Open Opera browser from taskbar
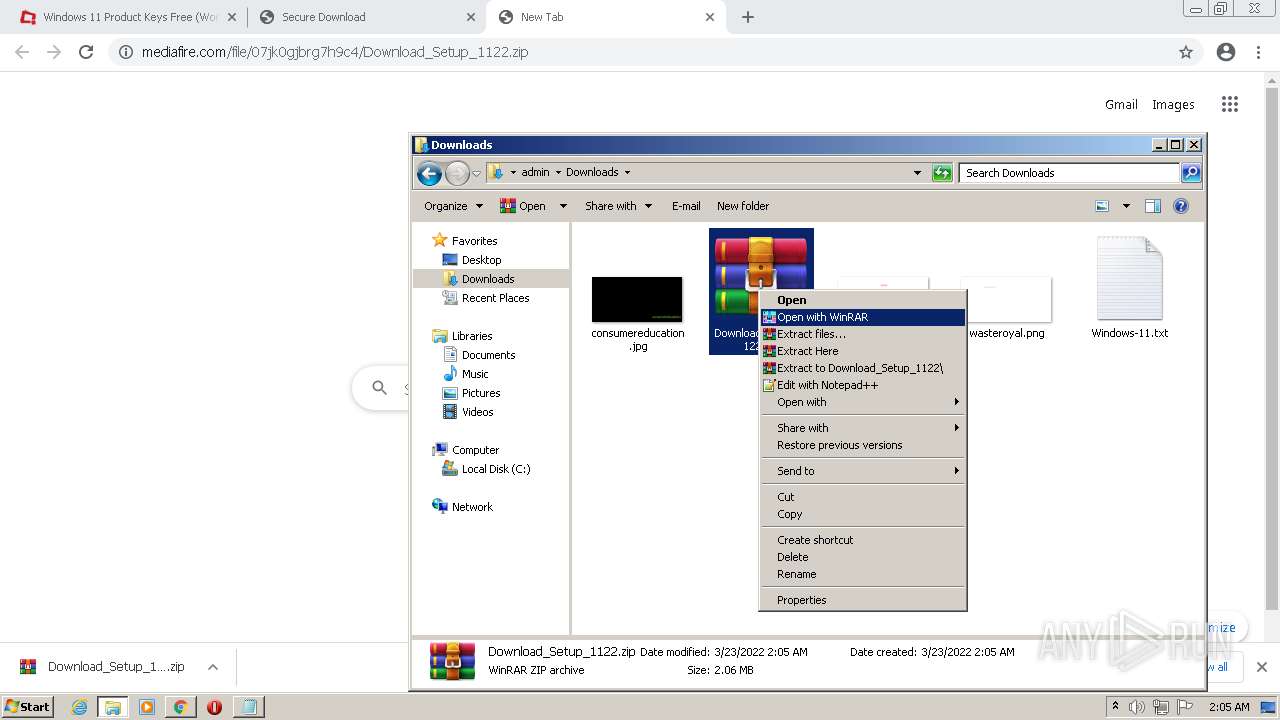Viewport: 1280px width, 720px height. (x=214, y=707)
